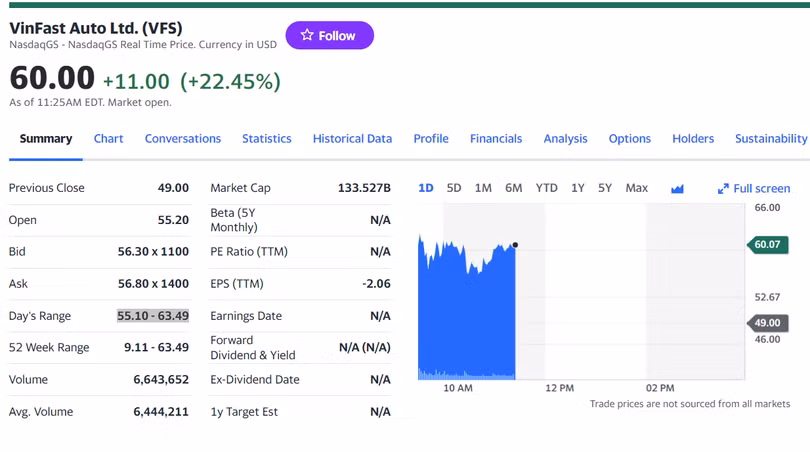
Task: Select the 5D chart range
Action: coord(454,188)
